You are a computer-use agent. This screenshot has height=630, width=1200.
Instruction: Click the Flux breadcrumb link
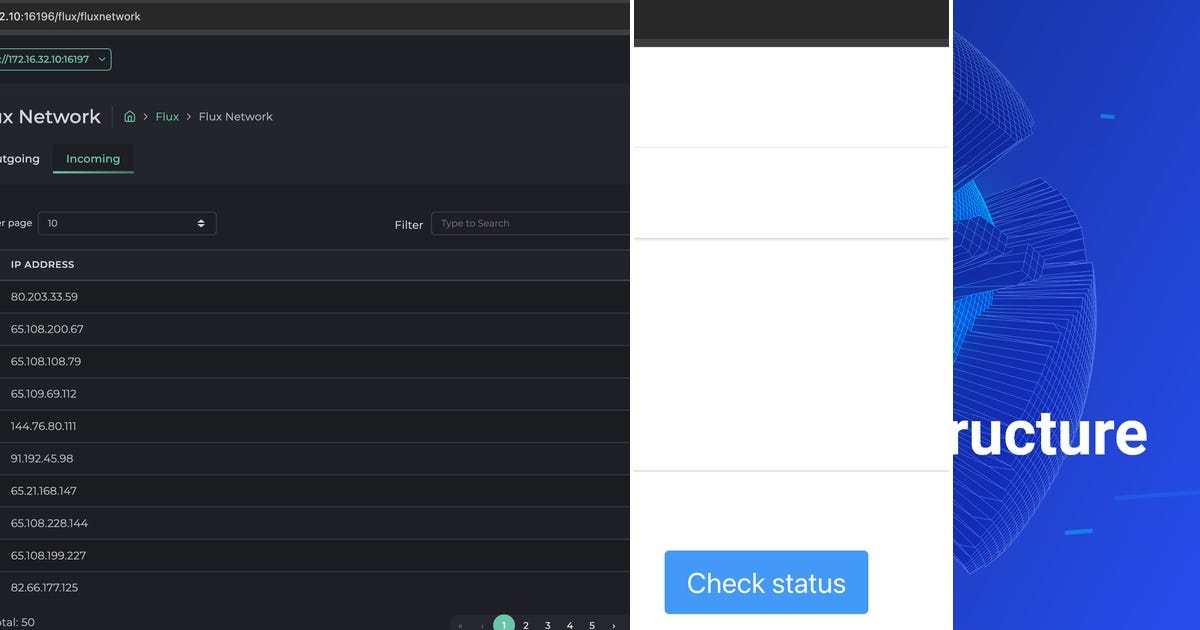click(167, 116)
